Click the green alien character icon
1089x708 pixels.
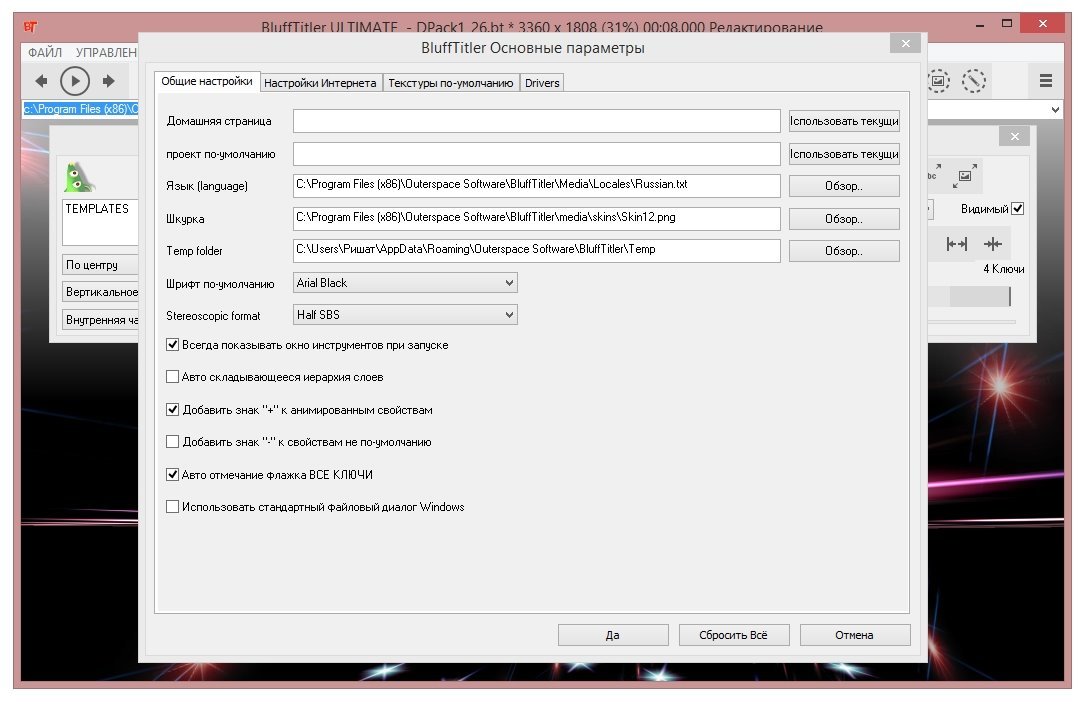(79, 177)
